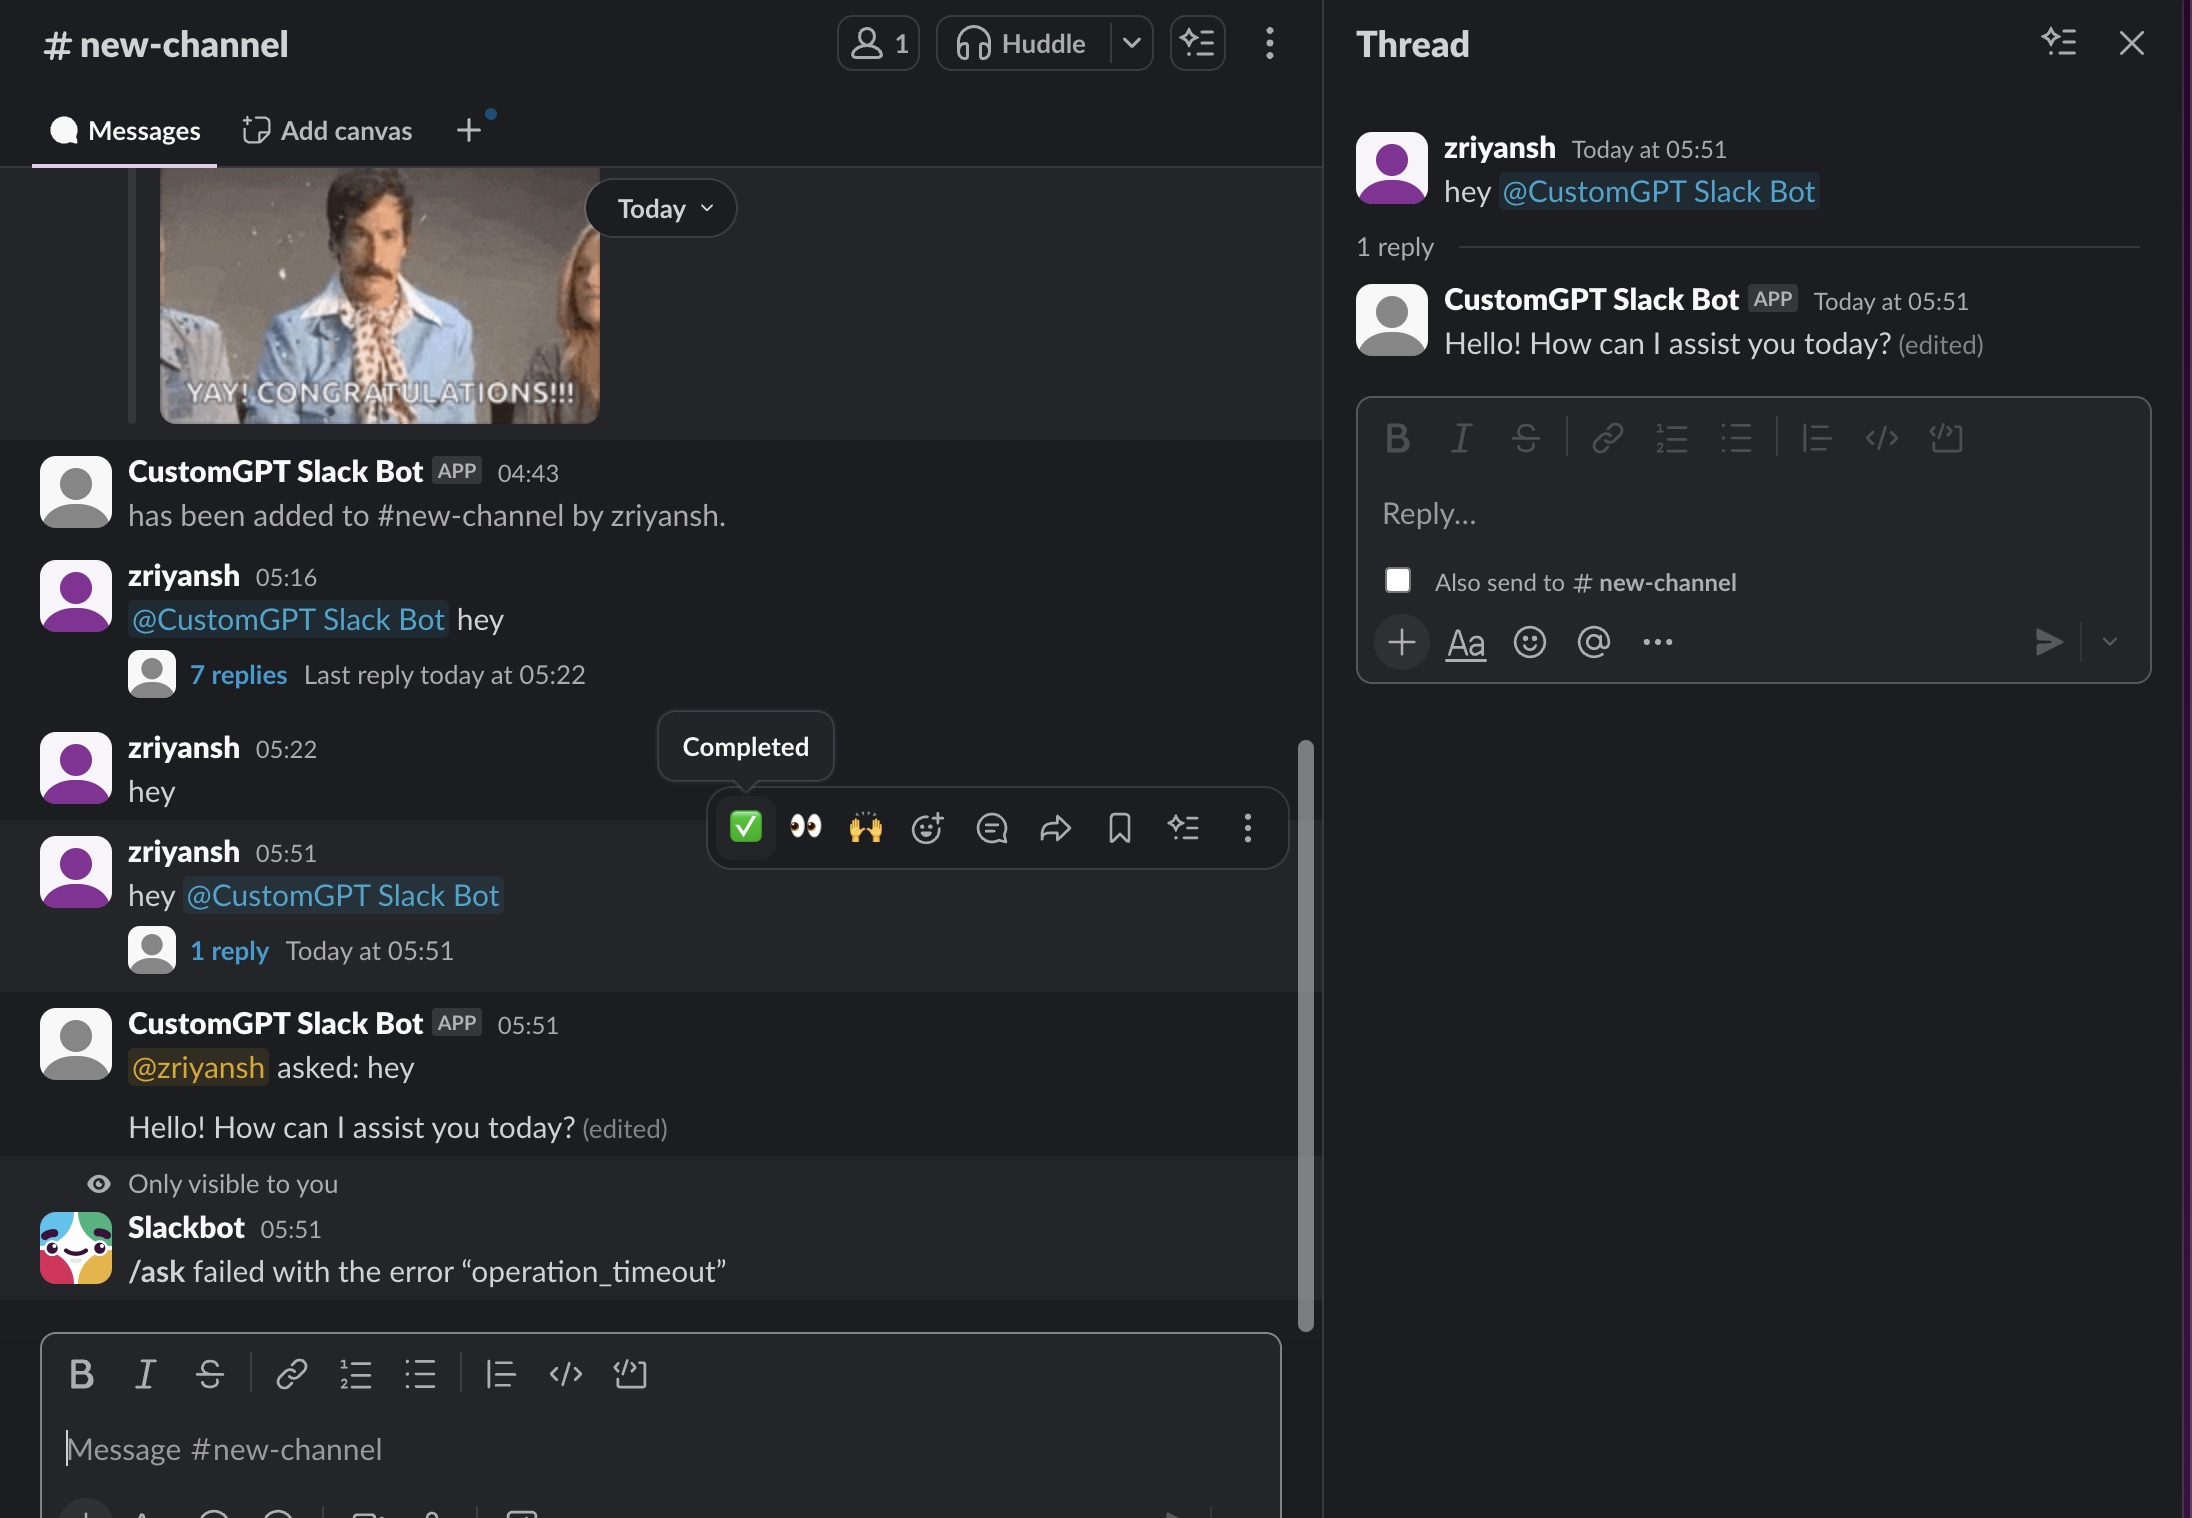Expand send options arrow in thread reply box
Image resolution: width=2192 pixels, height=1518 pixels.
[x=2110, y=642]
